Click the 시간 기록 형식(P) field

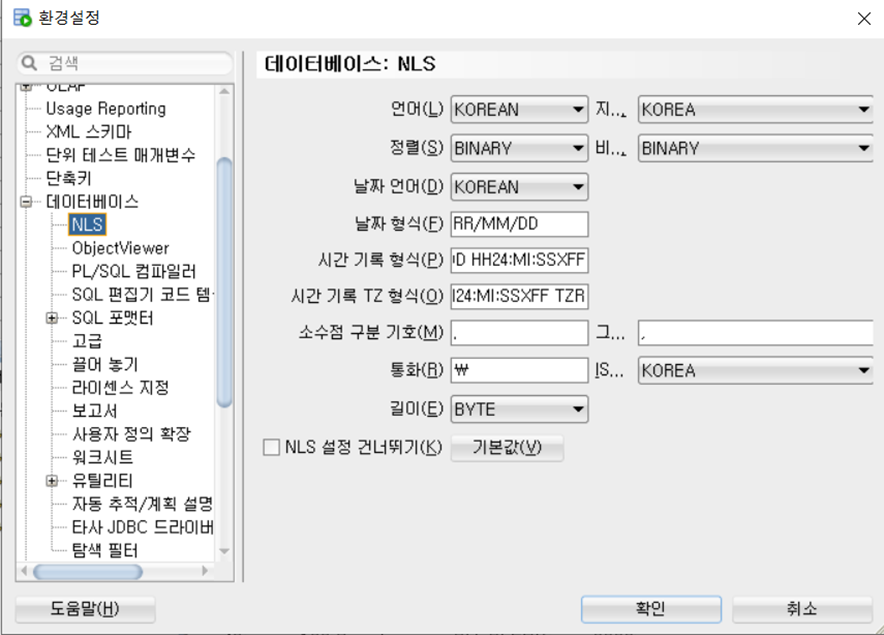click(x=519, y=260)
